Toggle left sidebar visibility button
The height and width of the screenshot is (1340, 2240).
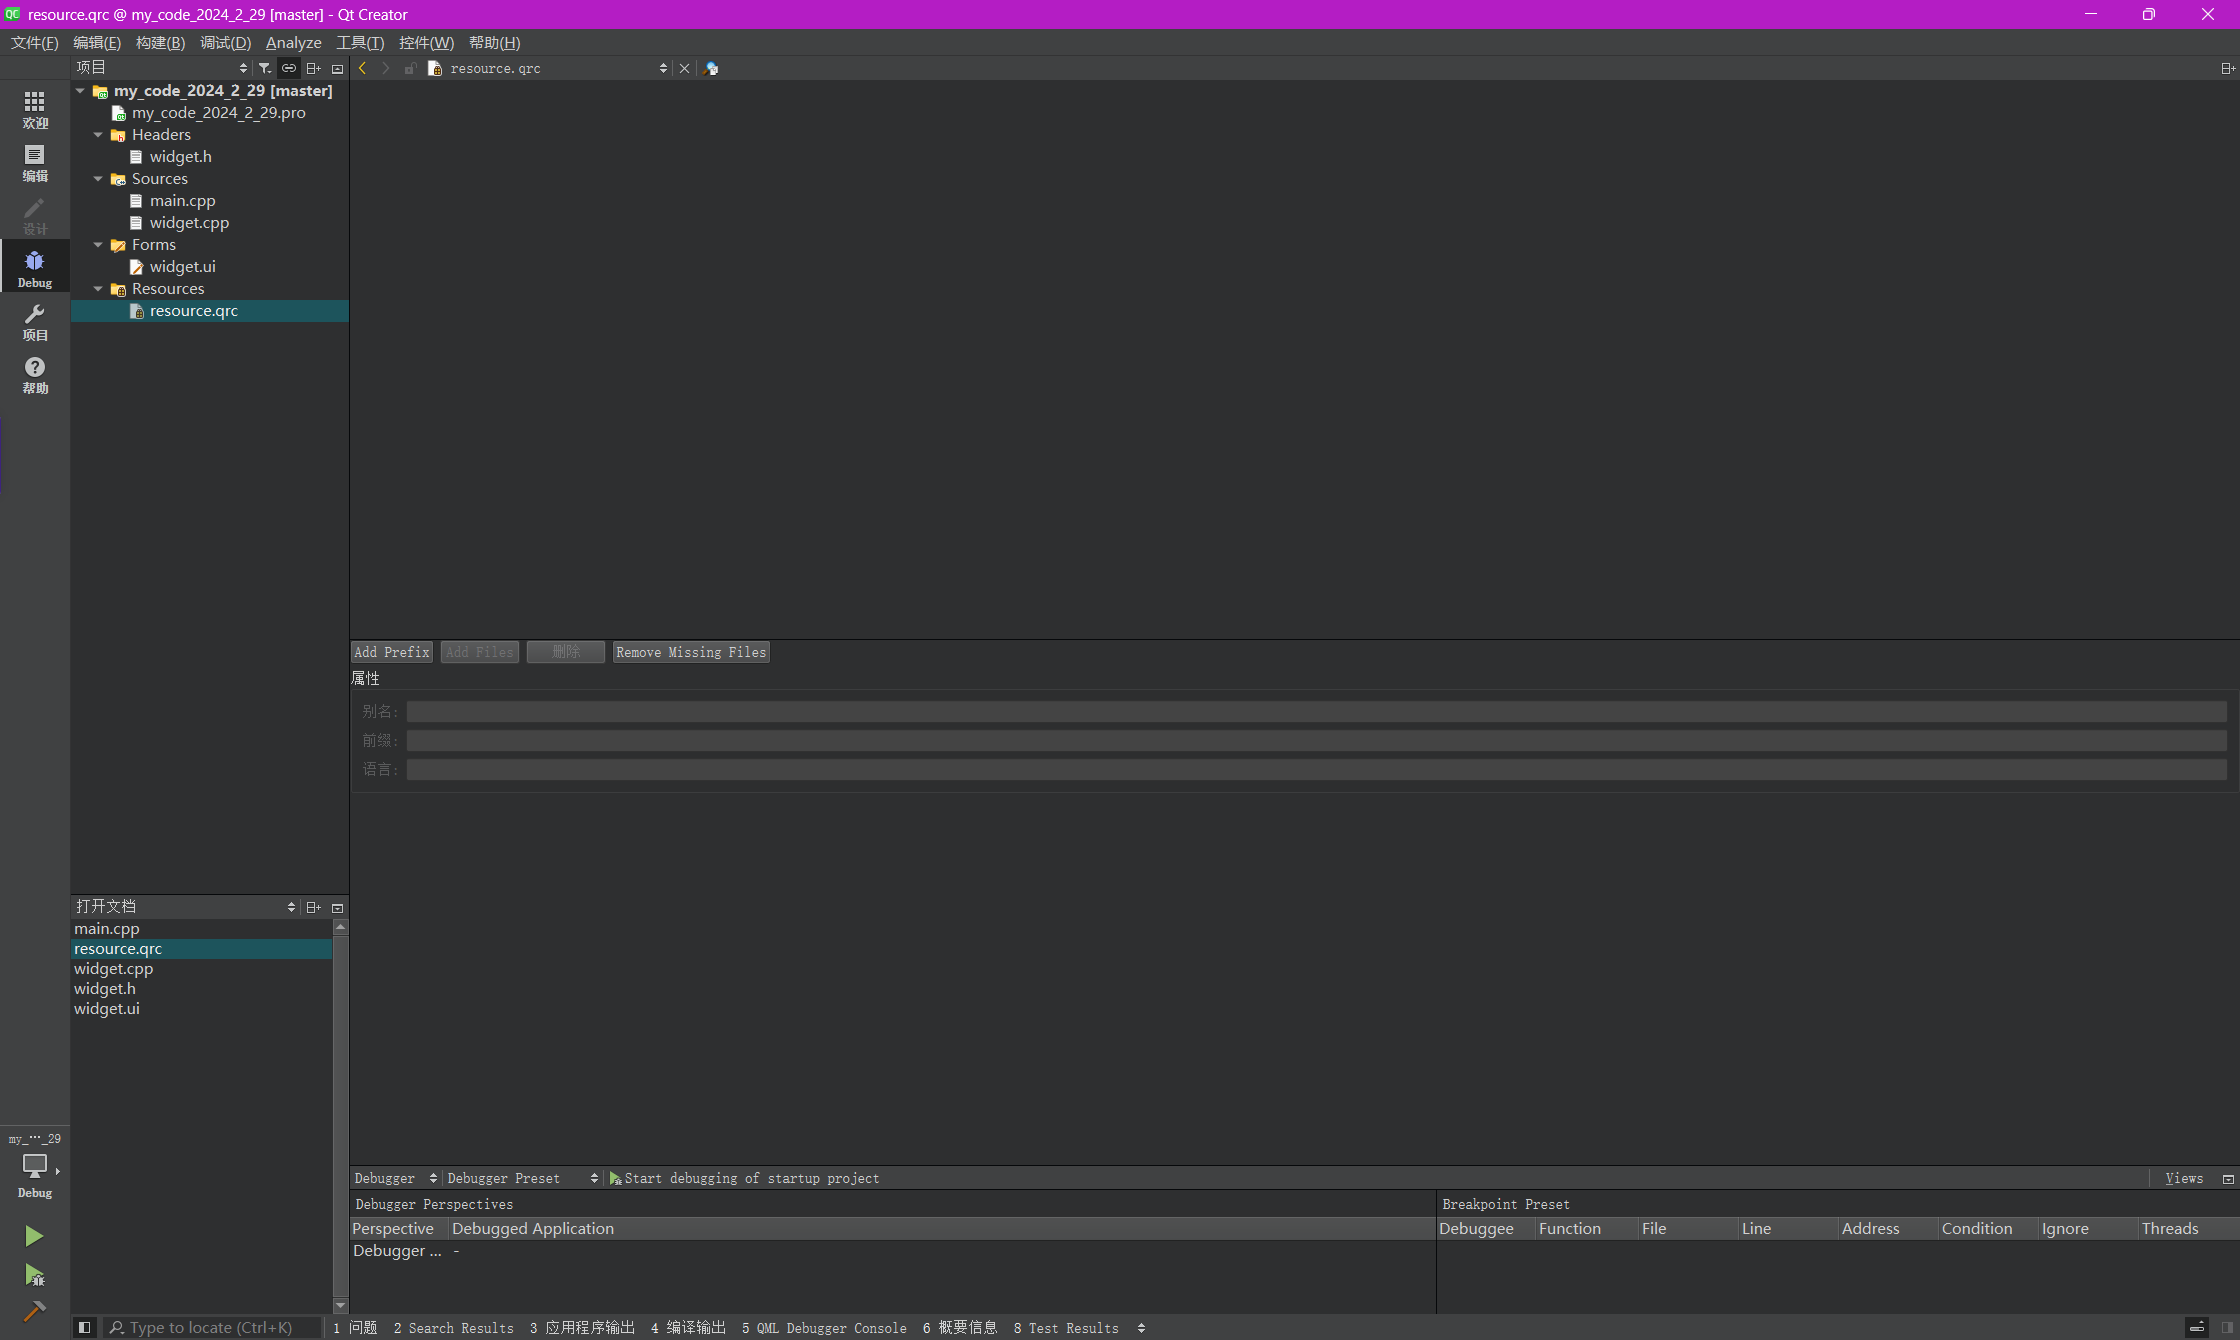pyautogui.click(x=85, y=1327)
